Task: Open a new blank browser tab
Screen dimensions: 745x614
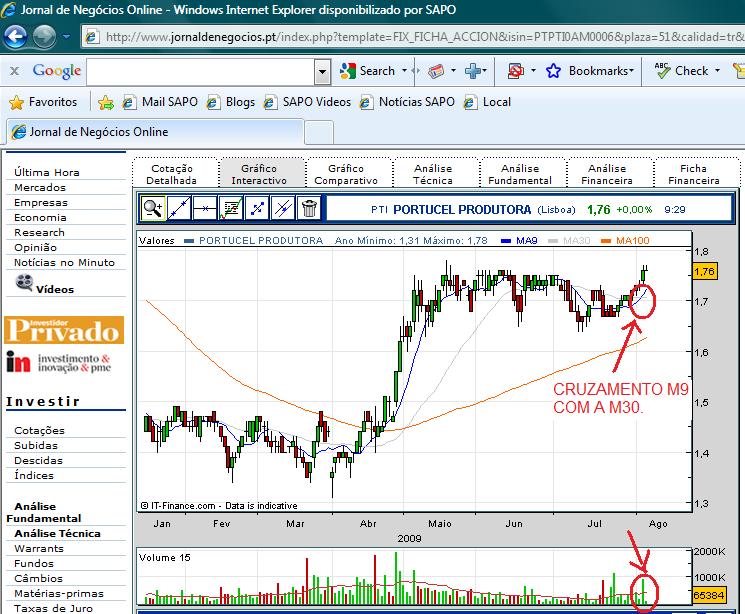Action: click(x=319, y=133)
